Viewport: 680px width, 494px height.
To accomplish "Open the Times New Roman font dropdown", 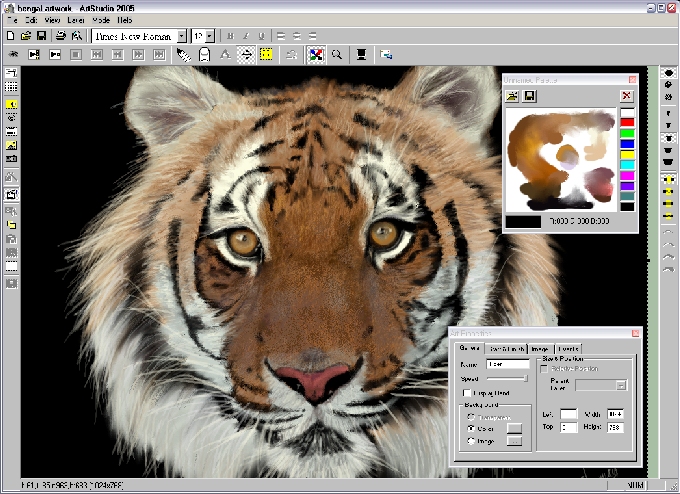I will pyautogui.click(x=181, y=36).
